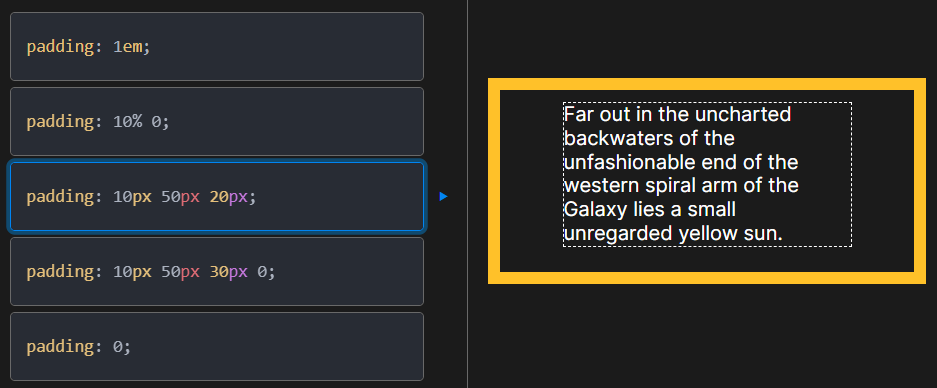Click the blue arrow beside selected padding option

point(443,196)
